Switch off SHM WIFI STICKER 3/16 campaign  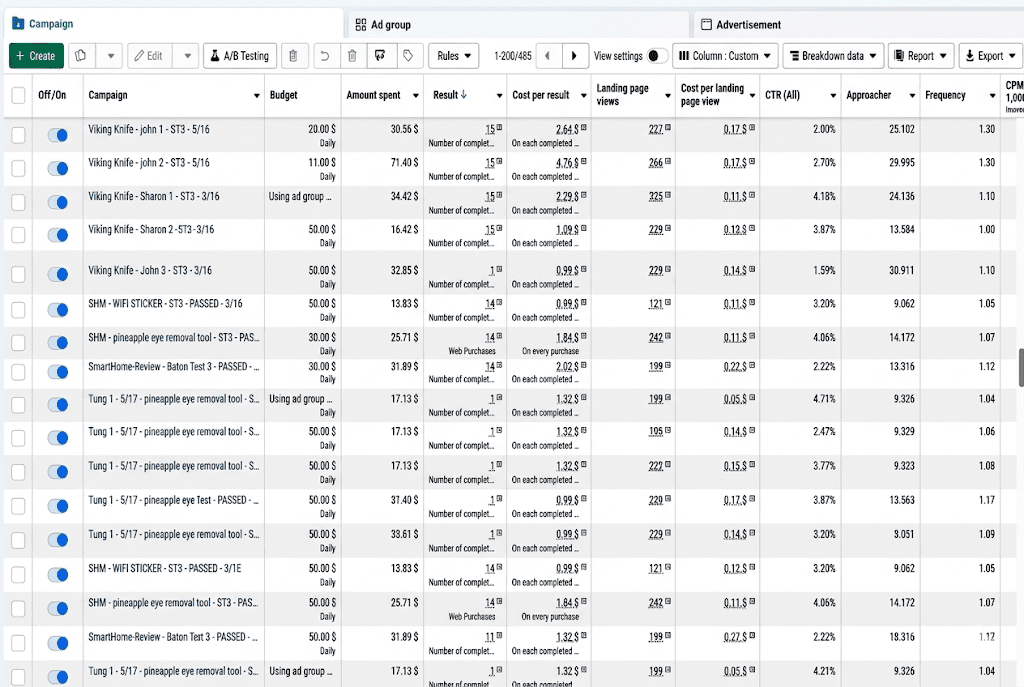coord(57,310)
